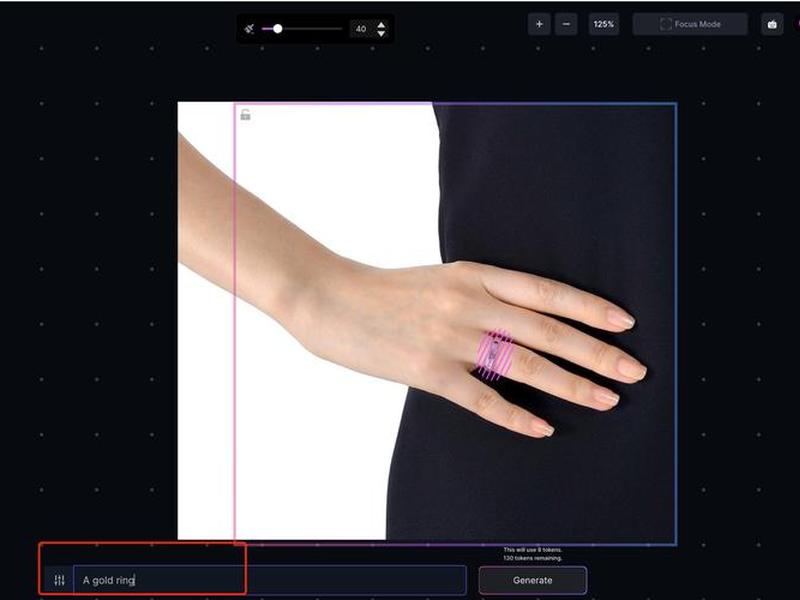Increase brush size with the up arrow
This screenshot has height=600, width=800.
(x=381, y=24)
